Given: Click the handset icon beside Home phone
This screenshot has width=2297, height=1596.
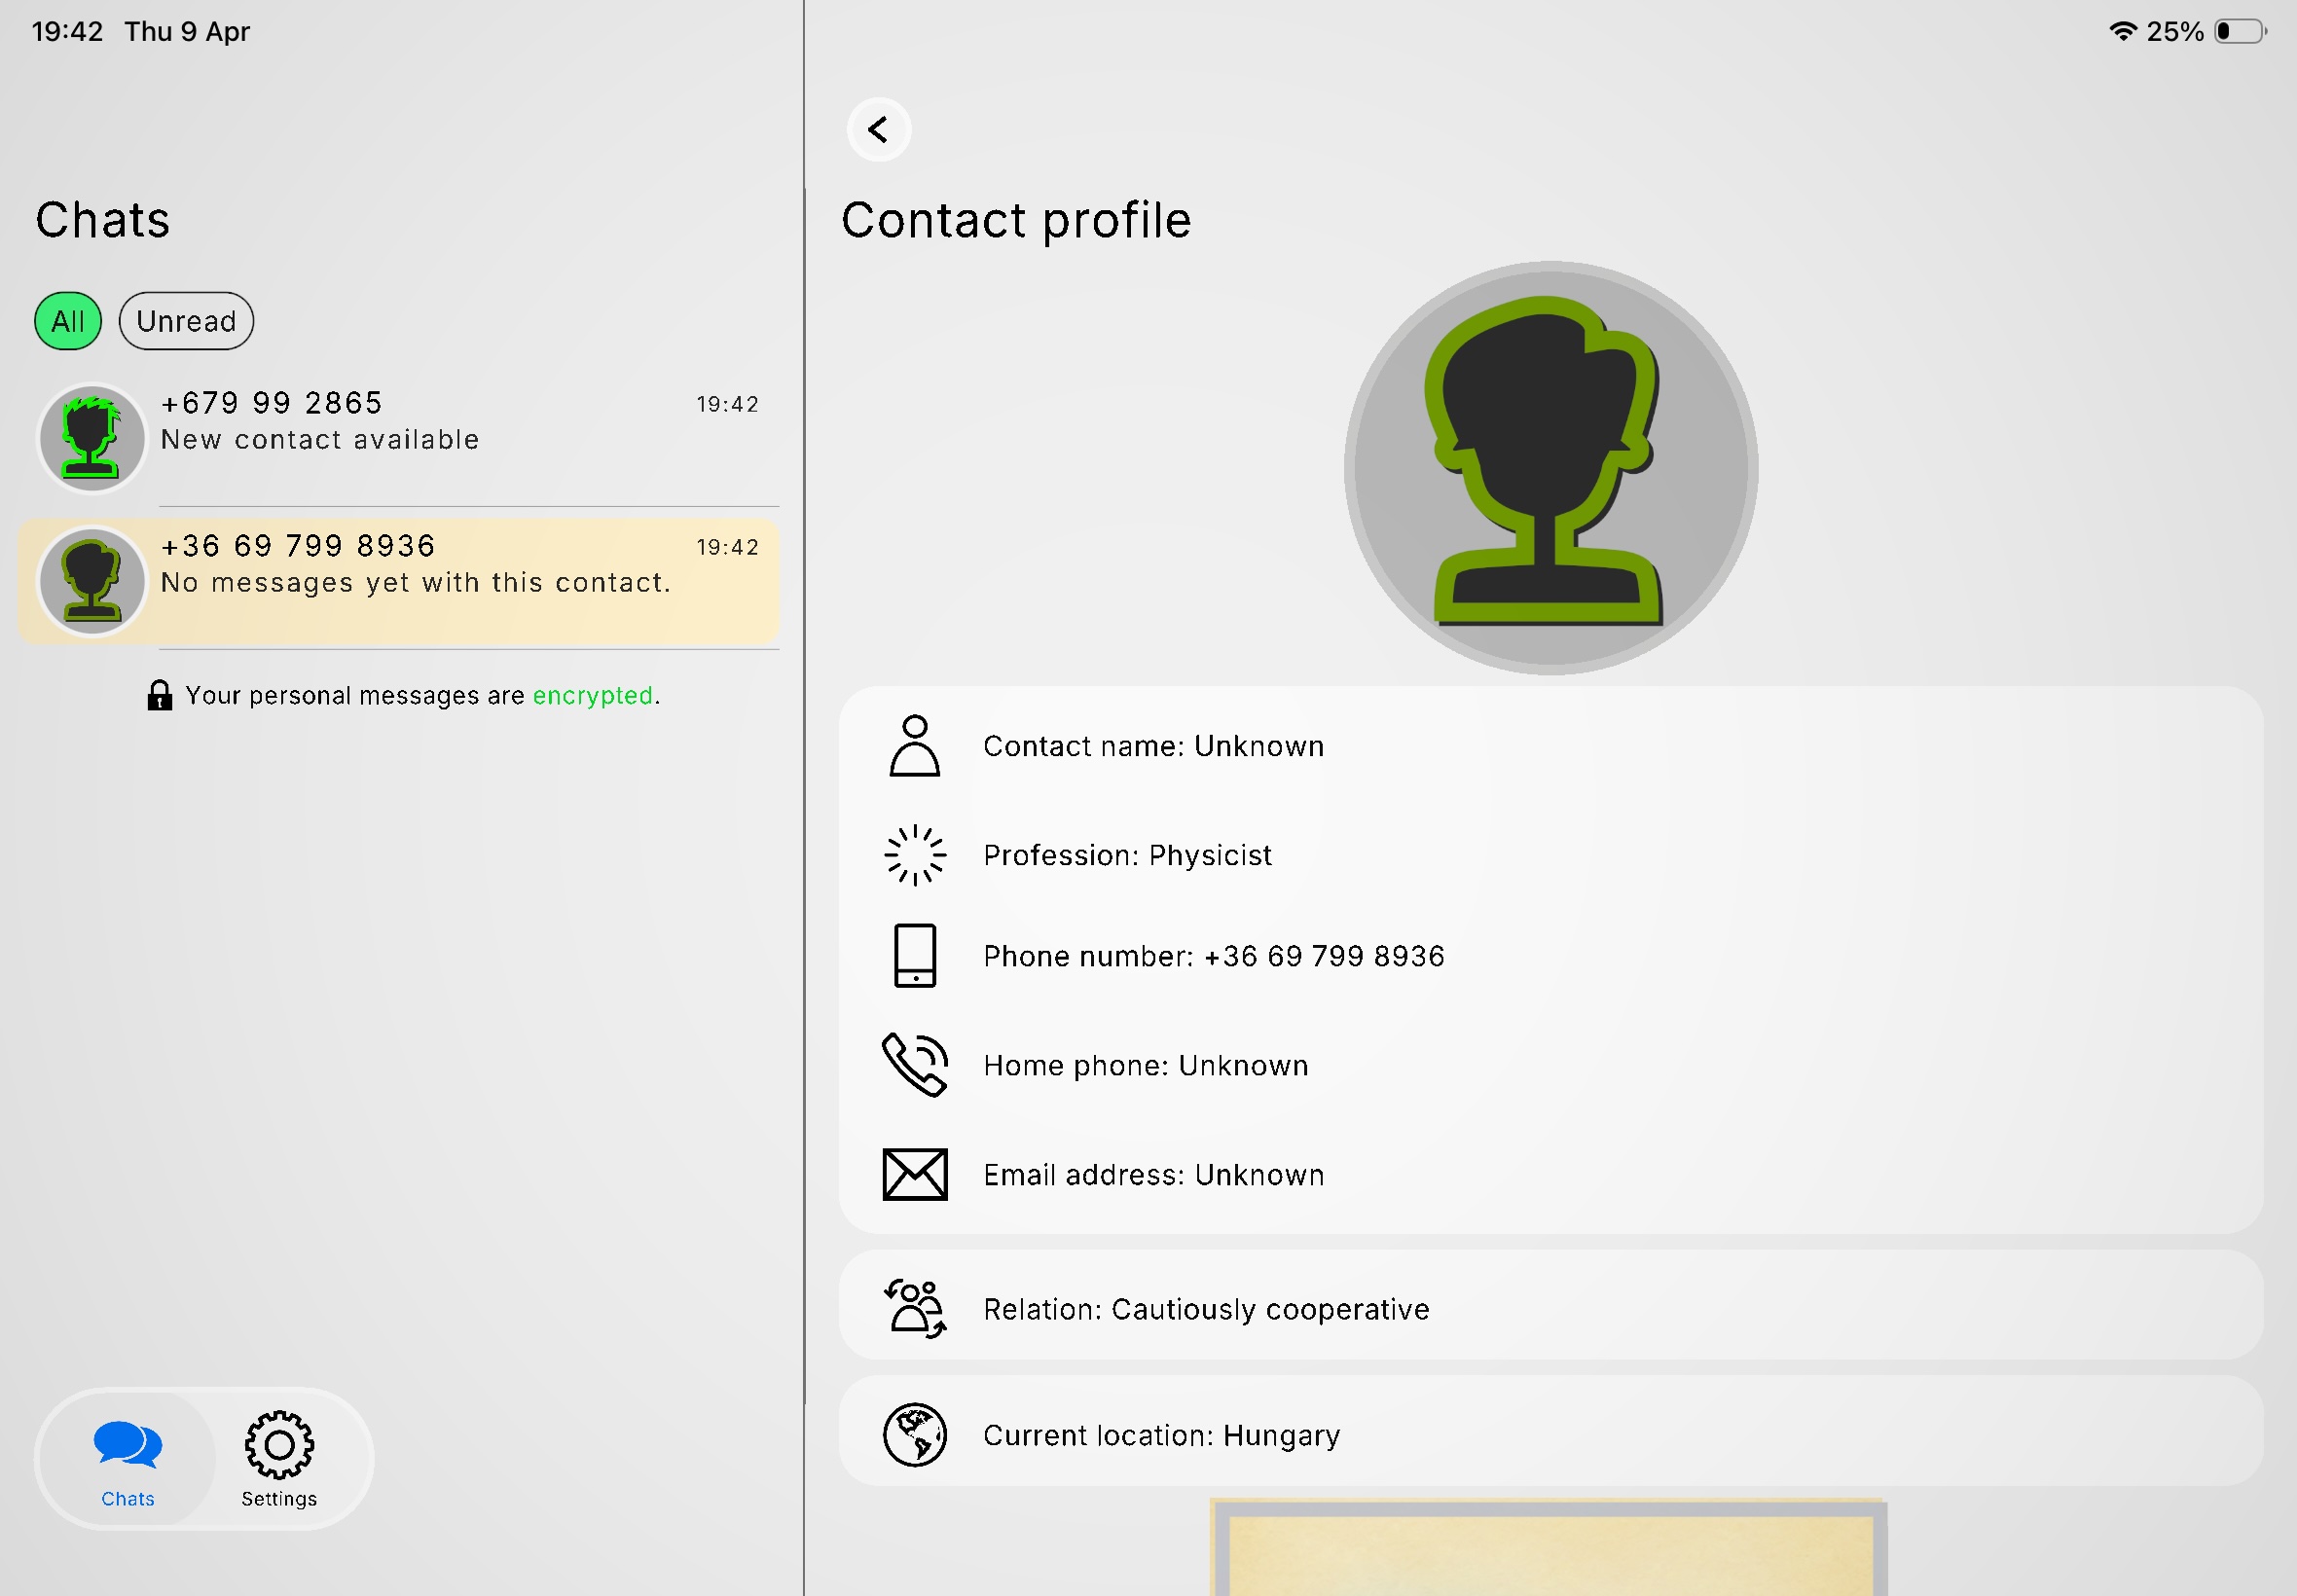Looking at the screenshot, I should point(913,1064).
